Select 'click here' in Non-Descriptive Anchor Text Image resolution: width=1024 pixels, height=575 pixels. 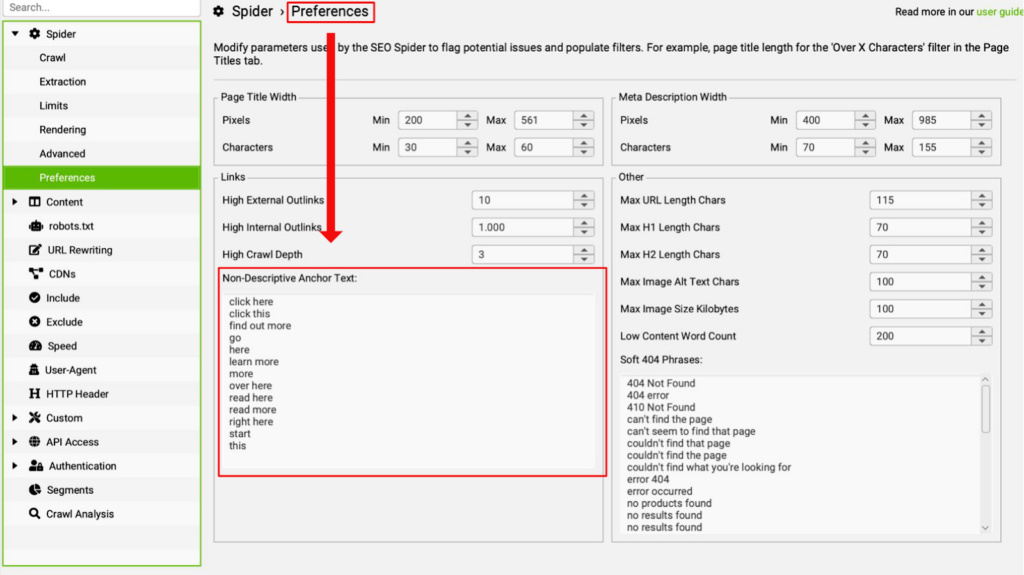click(251, 302)
